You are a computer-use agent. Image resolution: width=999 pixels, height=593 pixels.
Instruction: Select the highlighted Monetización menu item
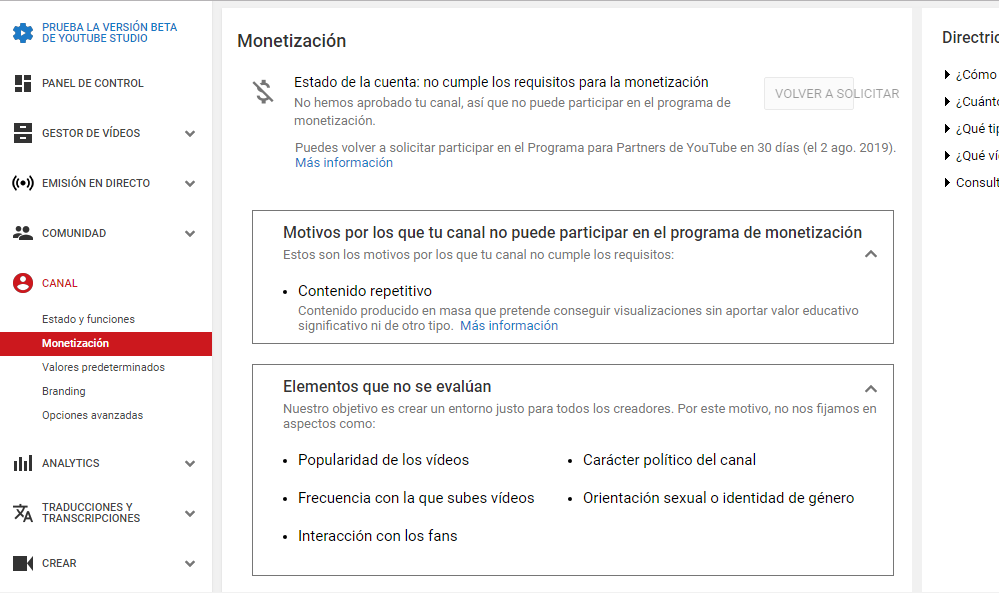click(106, 343)
